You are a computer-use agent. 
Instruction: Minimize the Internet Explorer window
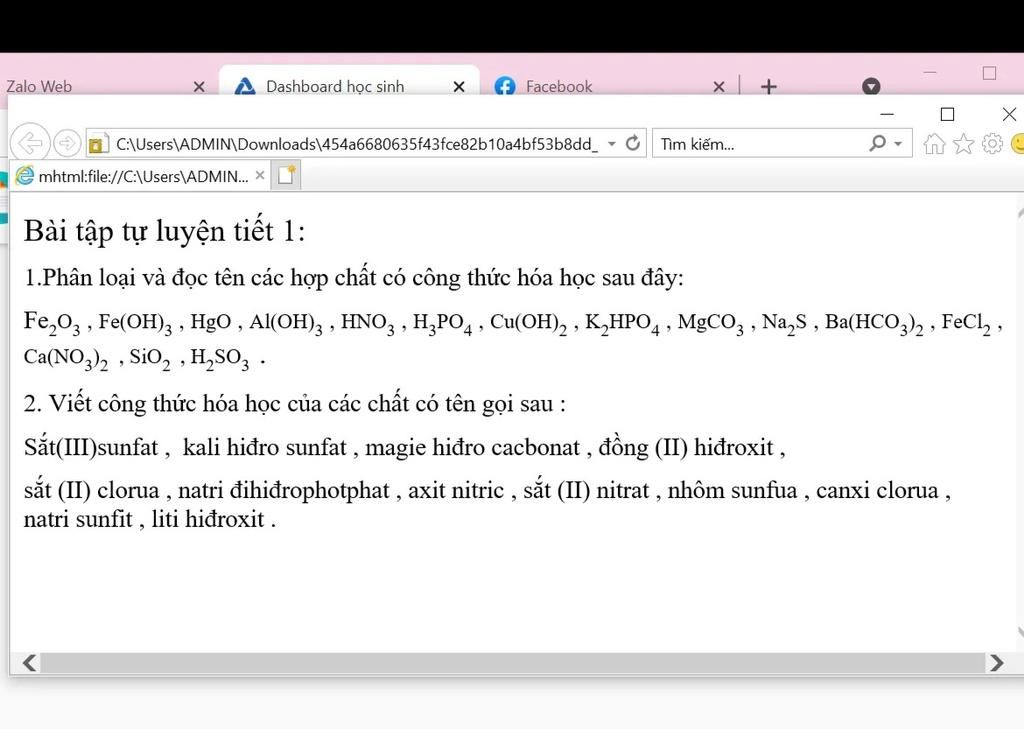click(x=887, y=114)
